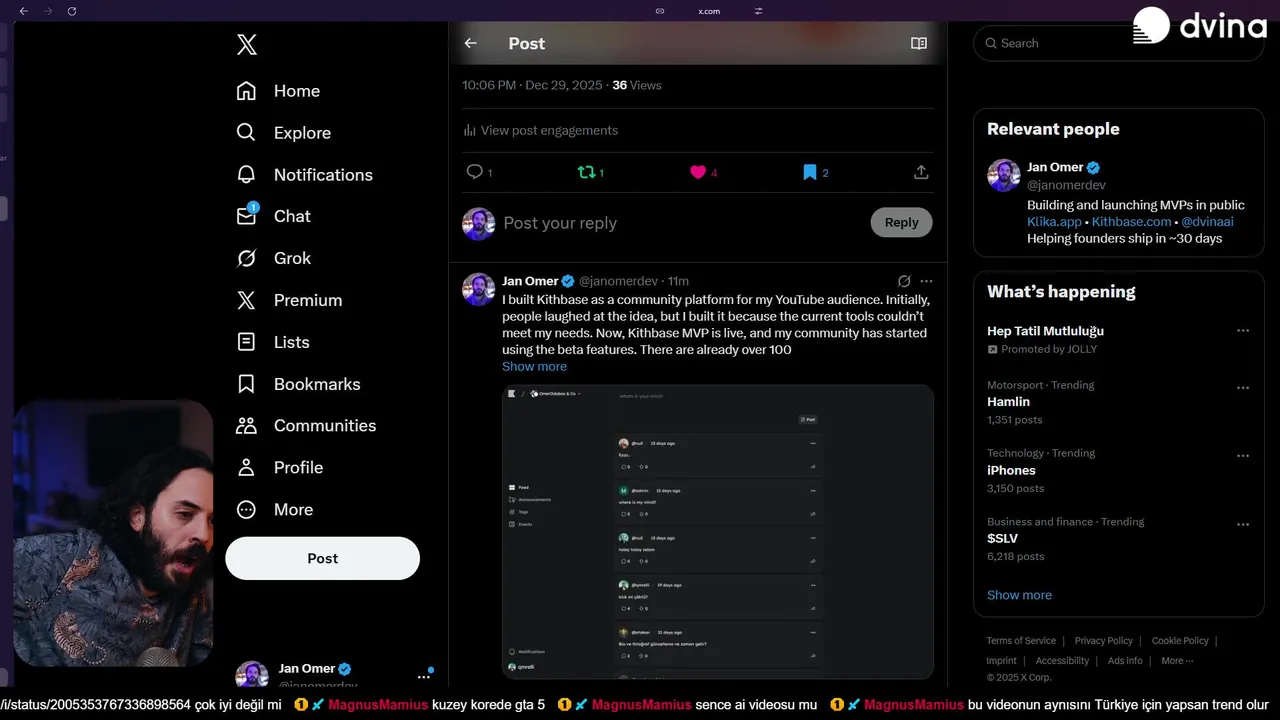The height and width of the screenshot is (720, 1280).
Task: Open Chat with unread badge
Action: [x=292, y=216]
